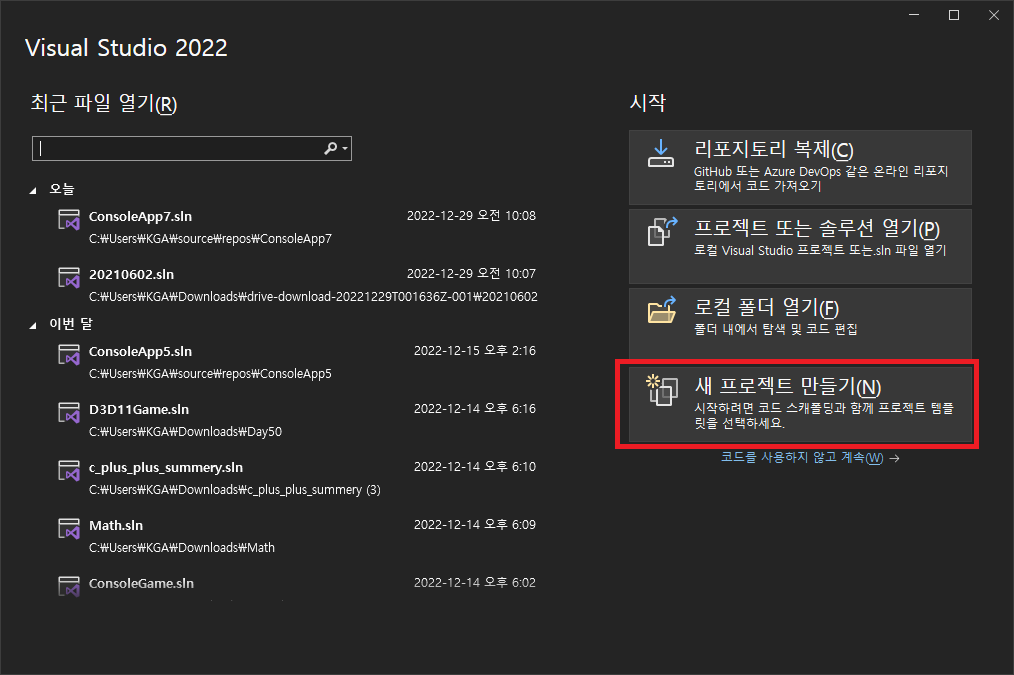
Task: Click the clone repository download icon
Action: click(661, 153)
